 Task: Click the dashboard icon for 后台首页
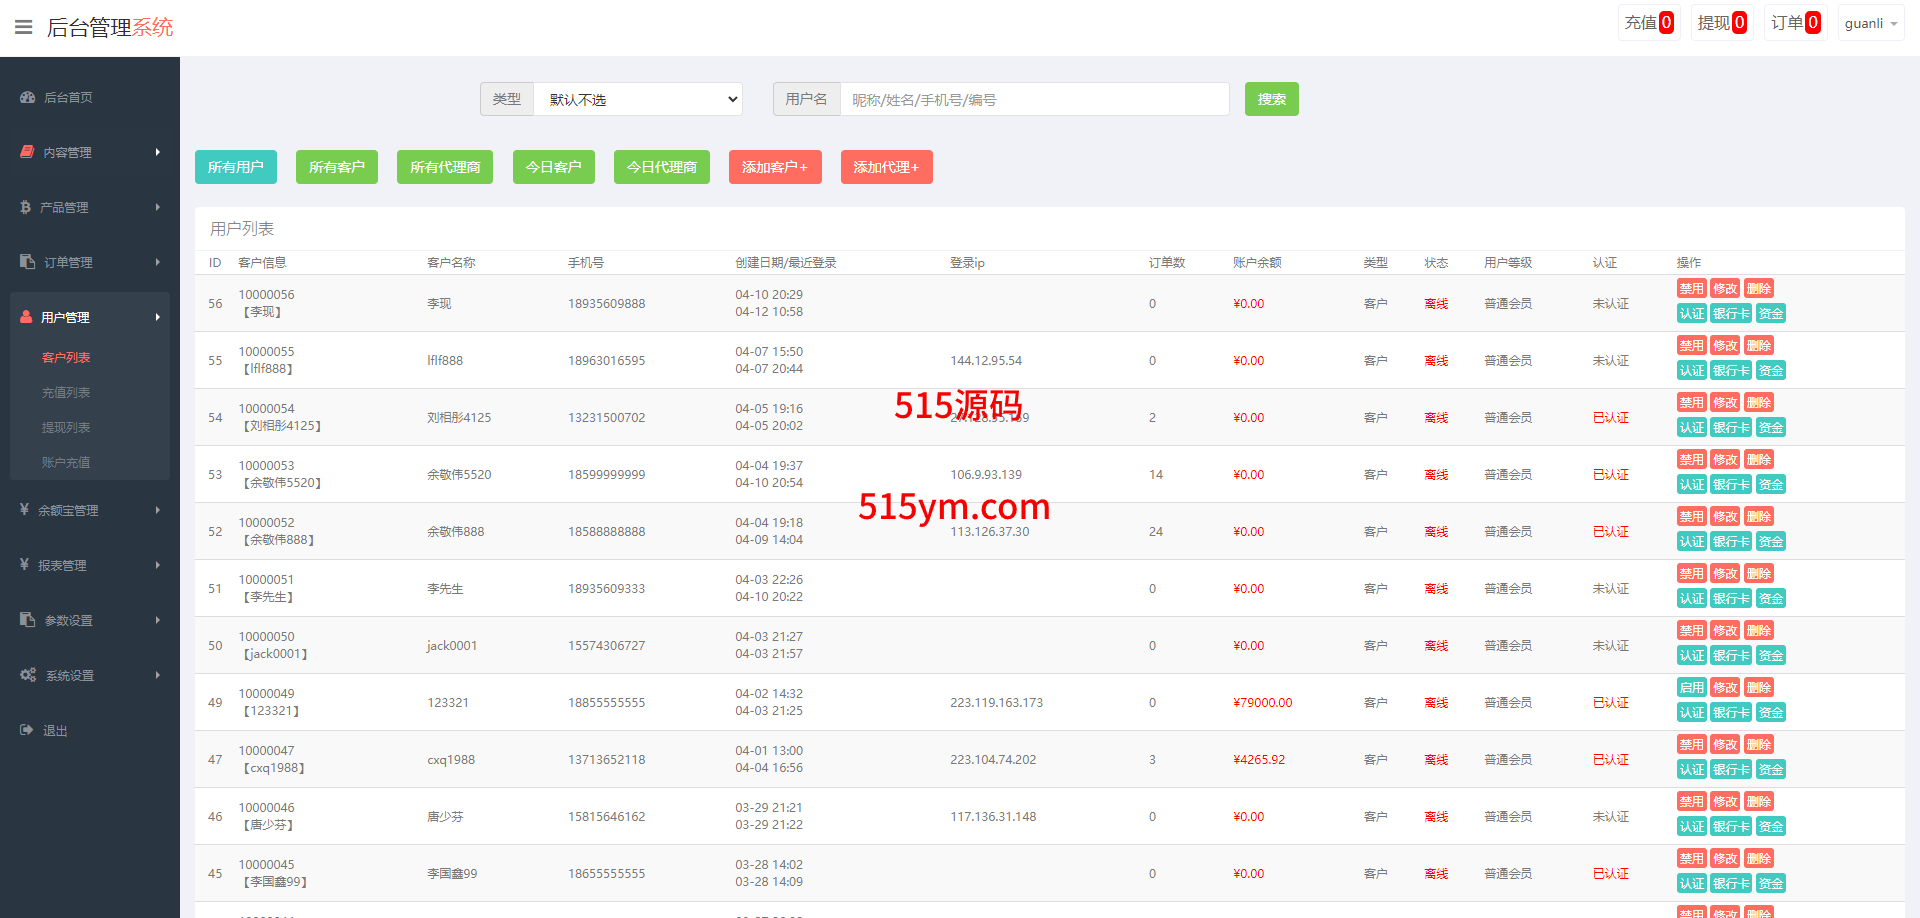point(27,97)
